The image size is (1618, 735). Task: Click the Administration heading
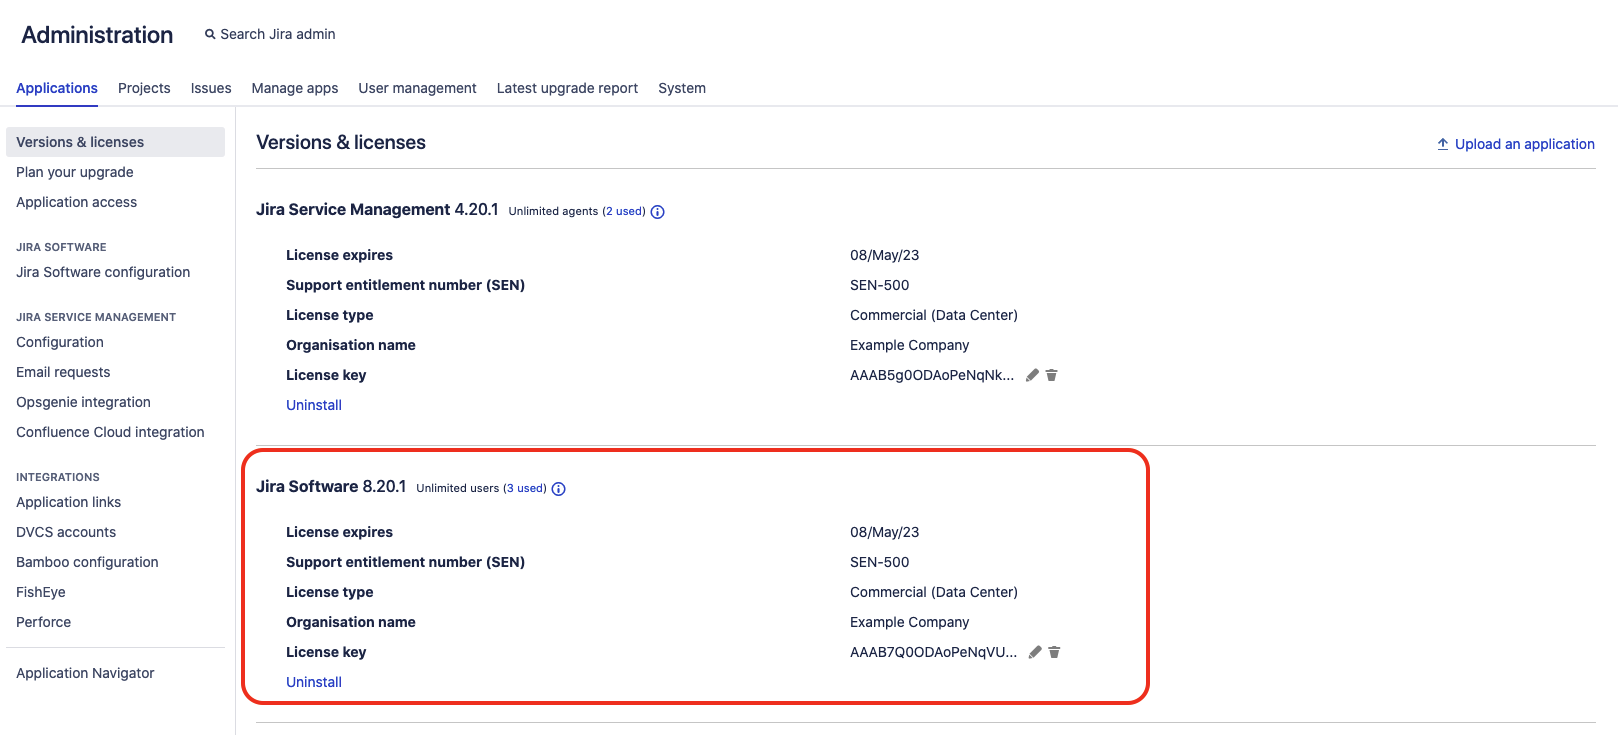(97, 35)
